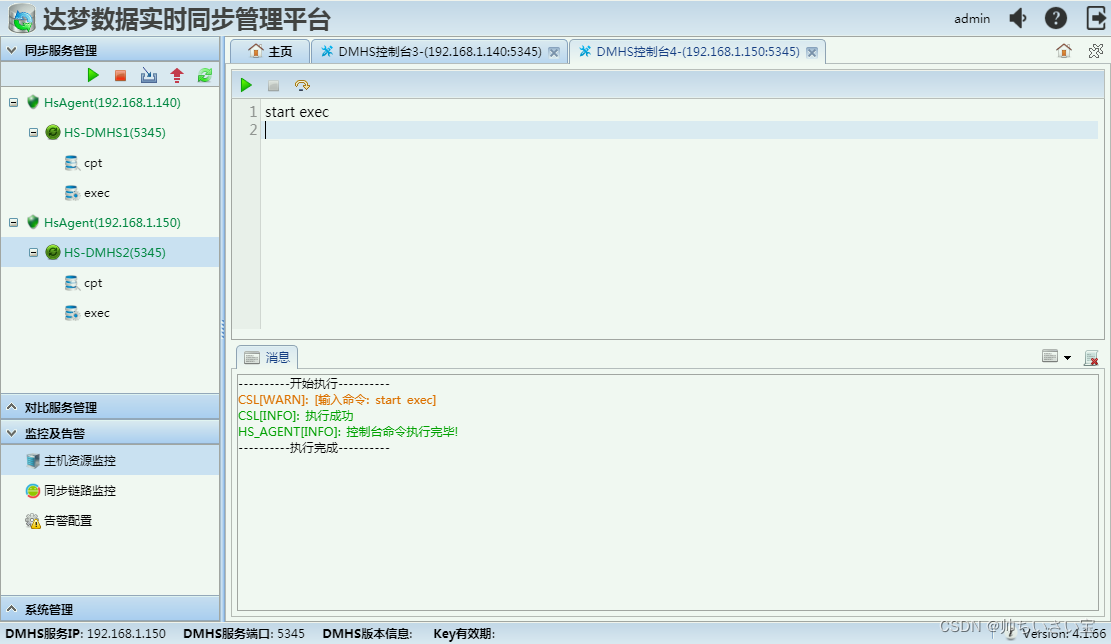Click the HS-DMHS2(5345) green status icon
Viewport: 1111px width, 644px height.
tap(52, 252)
